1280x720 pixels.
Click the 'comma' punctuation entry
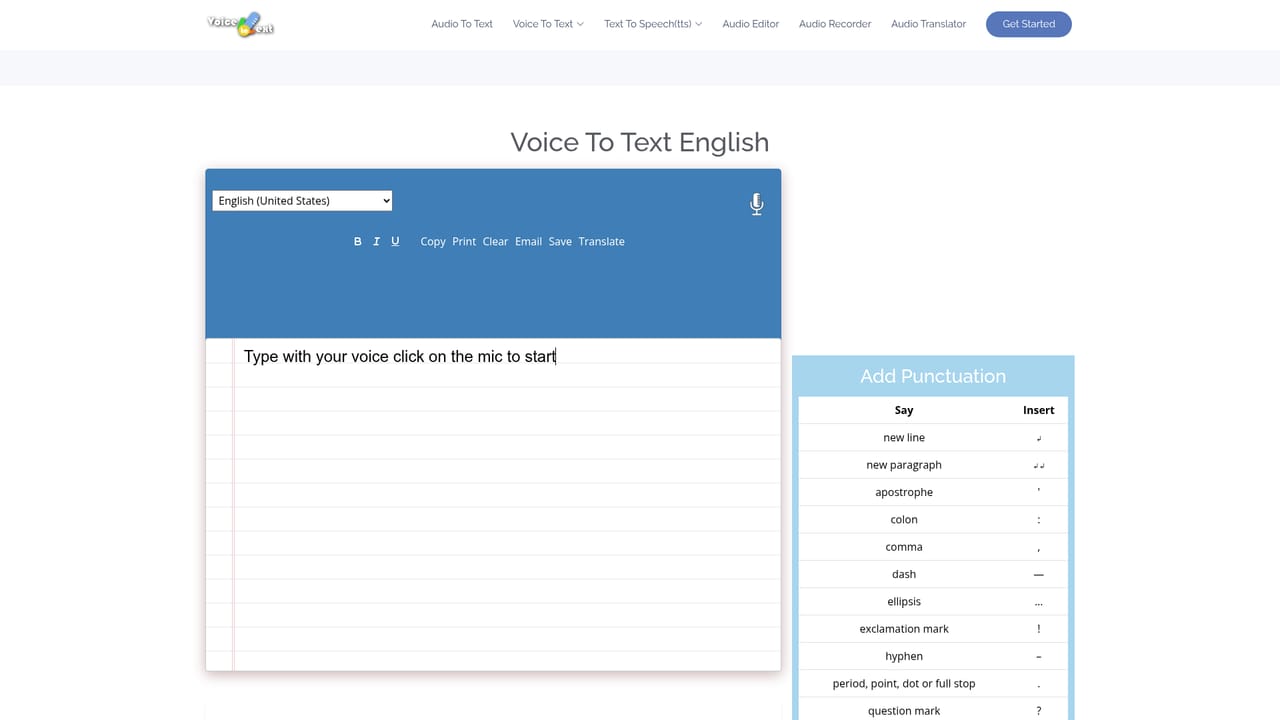(x=933, y=547)
